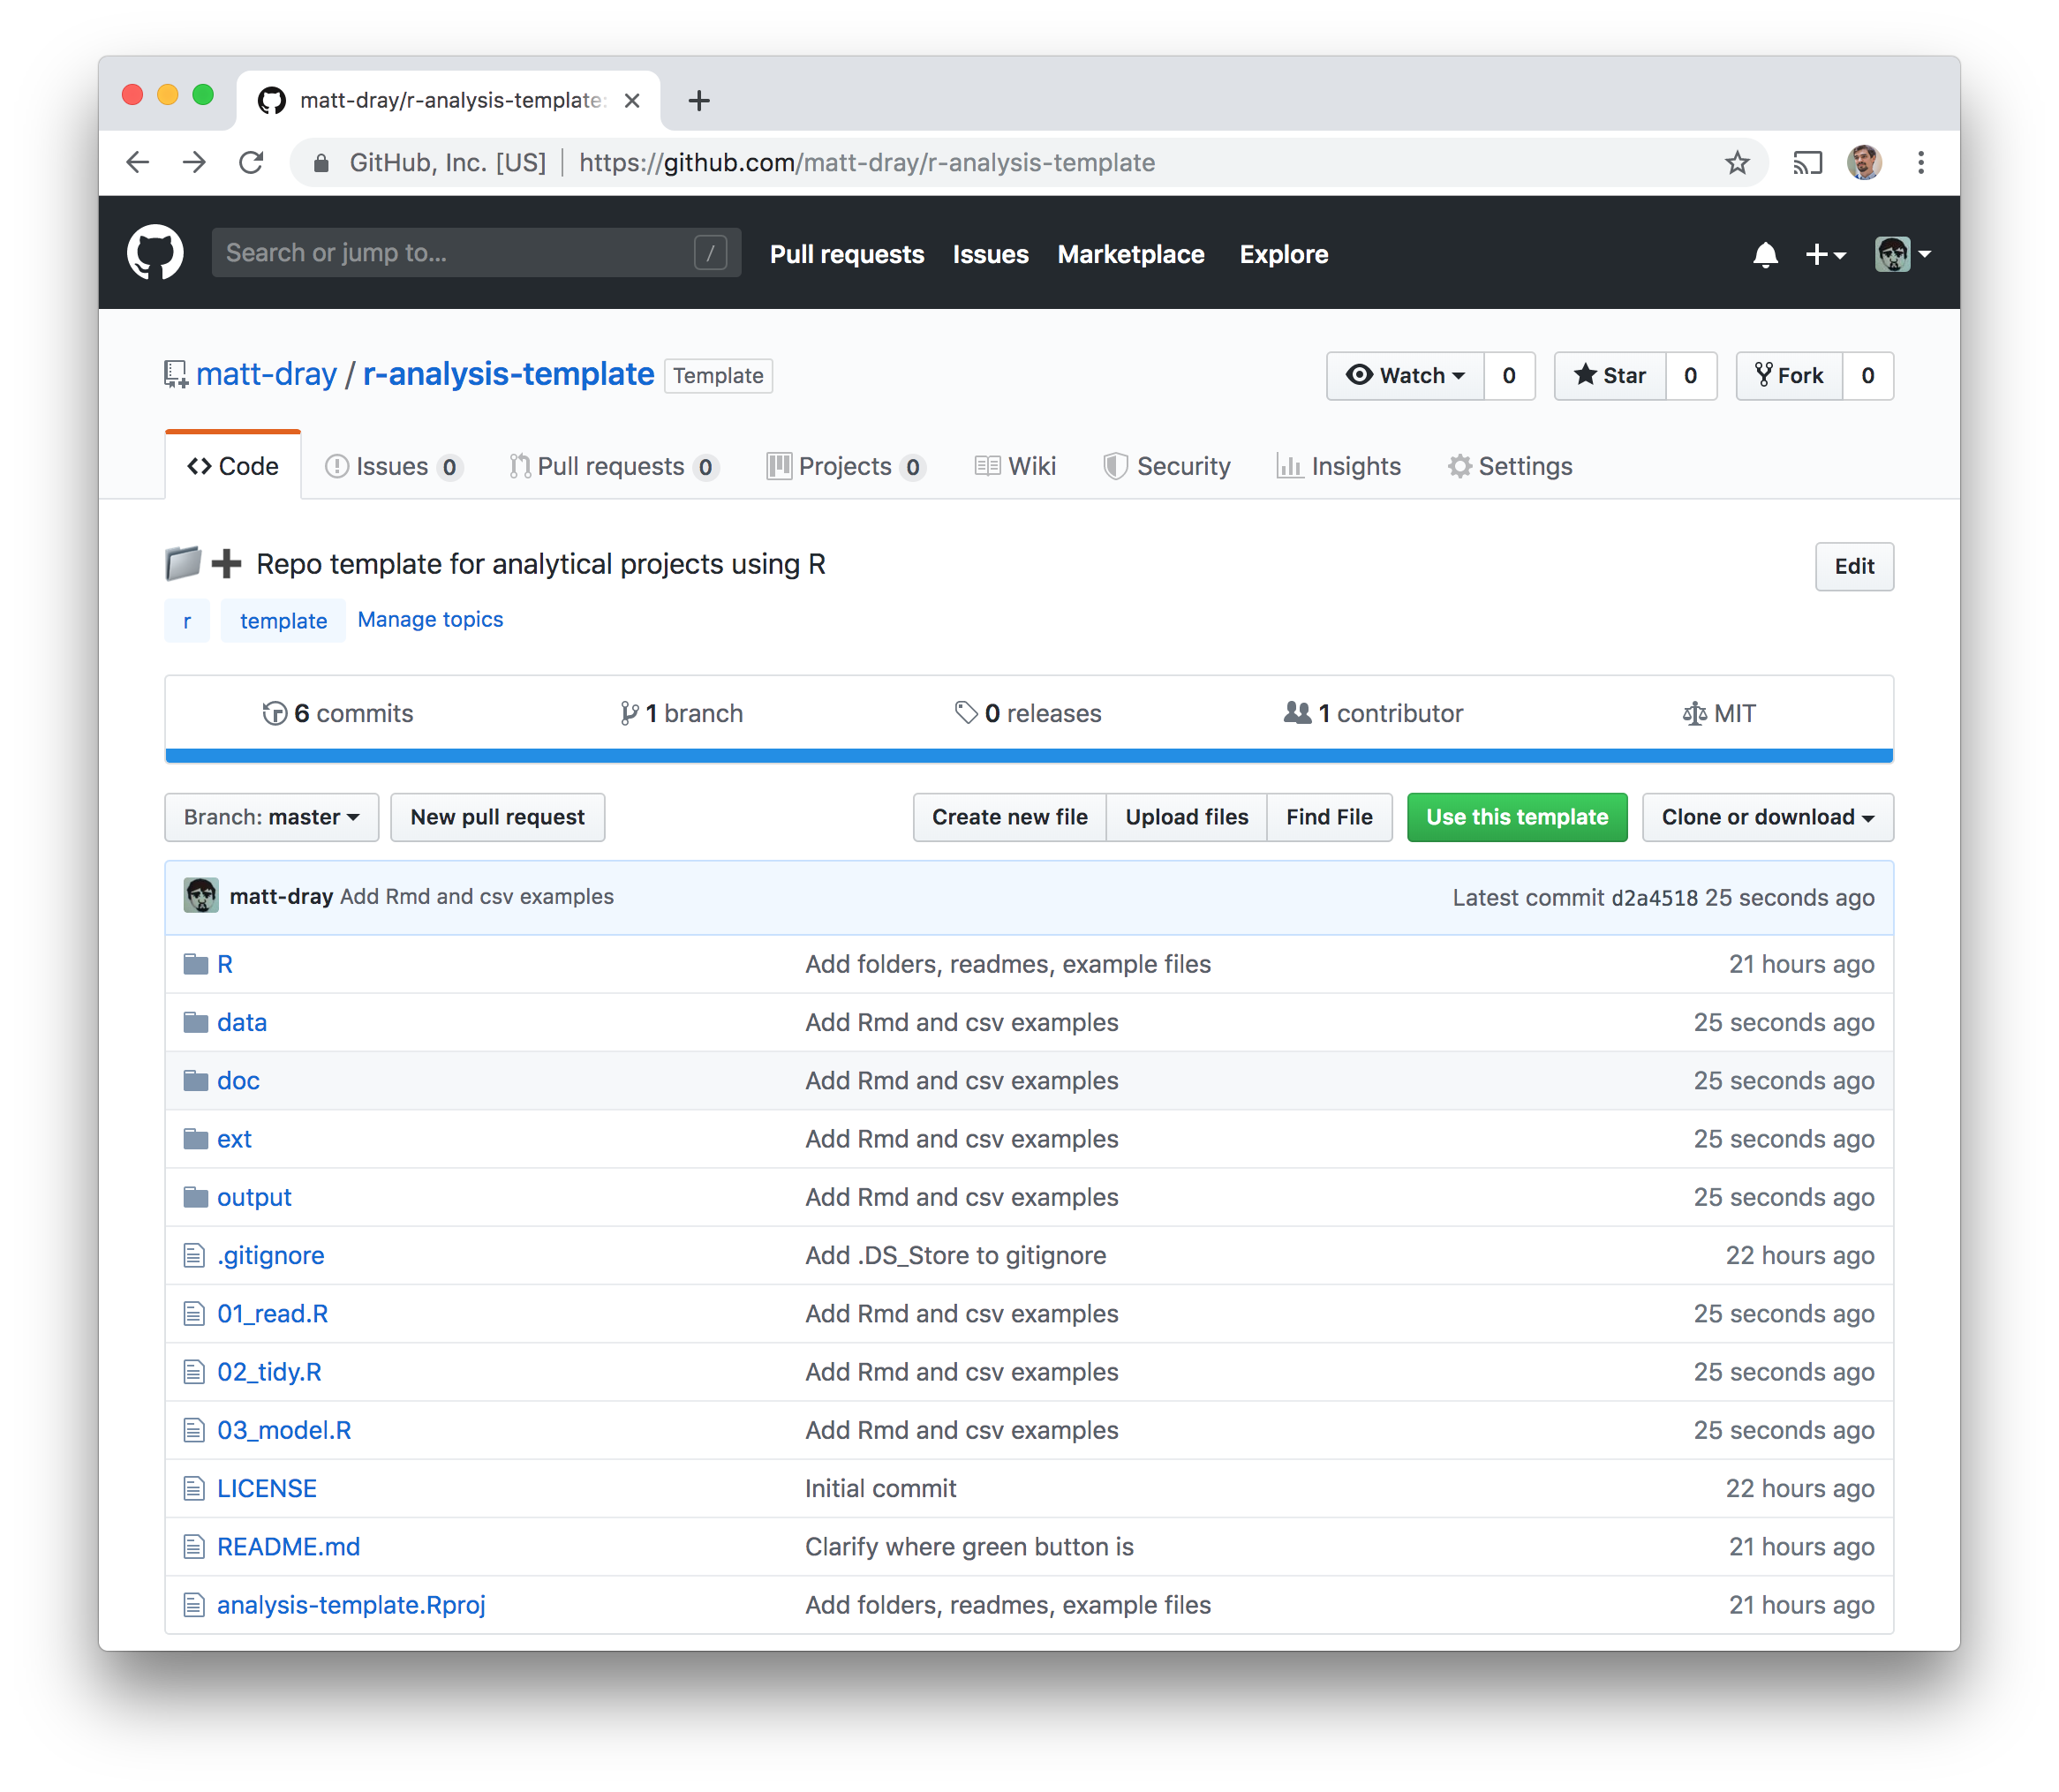
Task: Open notifications via the bell icon
Action: (x=1766, y=255)
